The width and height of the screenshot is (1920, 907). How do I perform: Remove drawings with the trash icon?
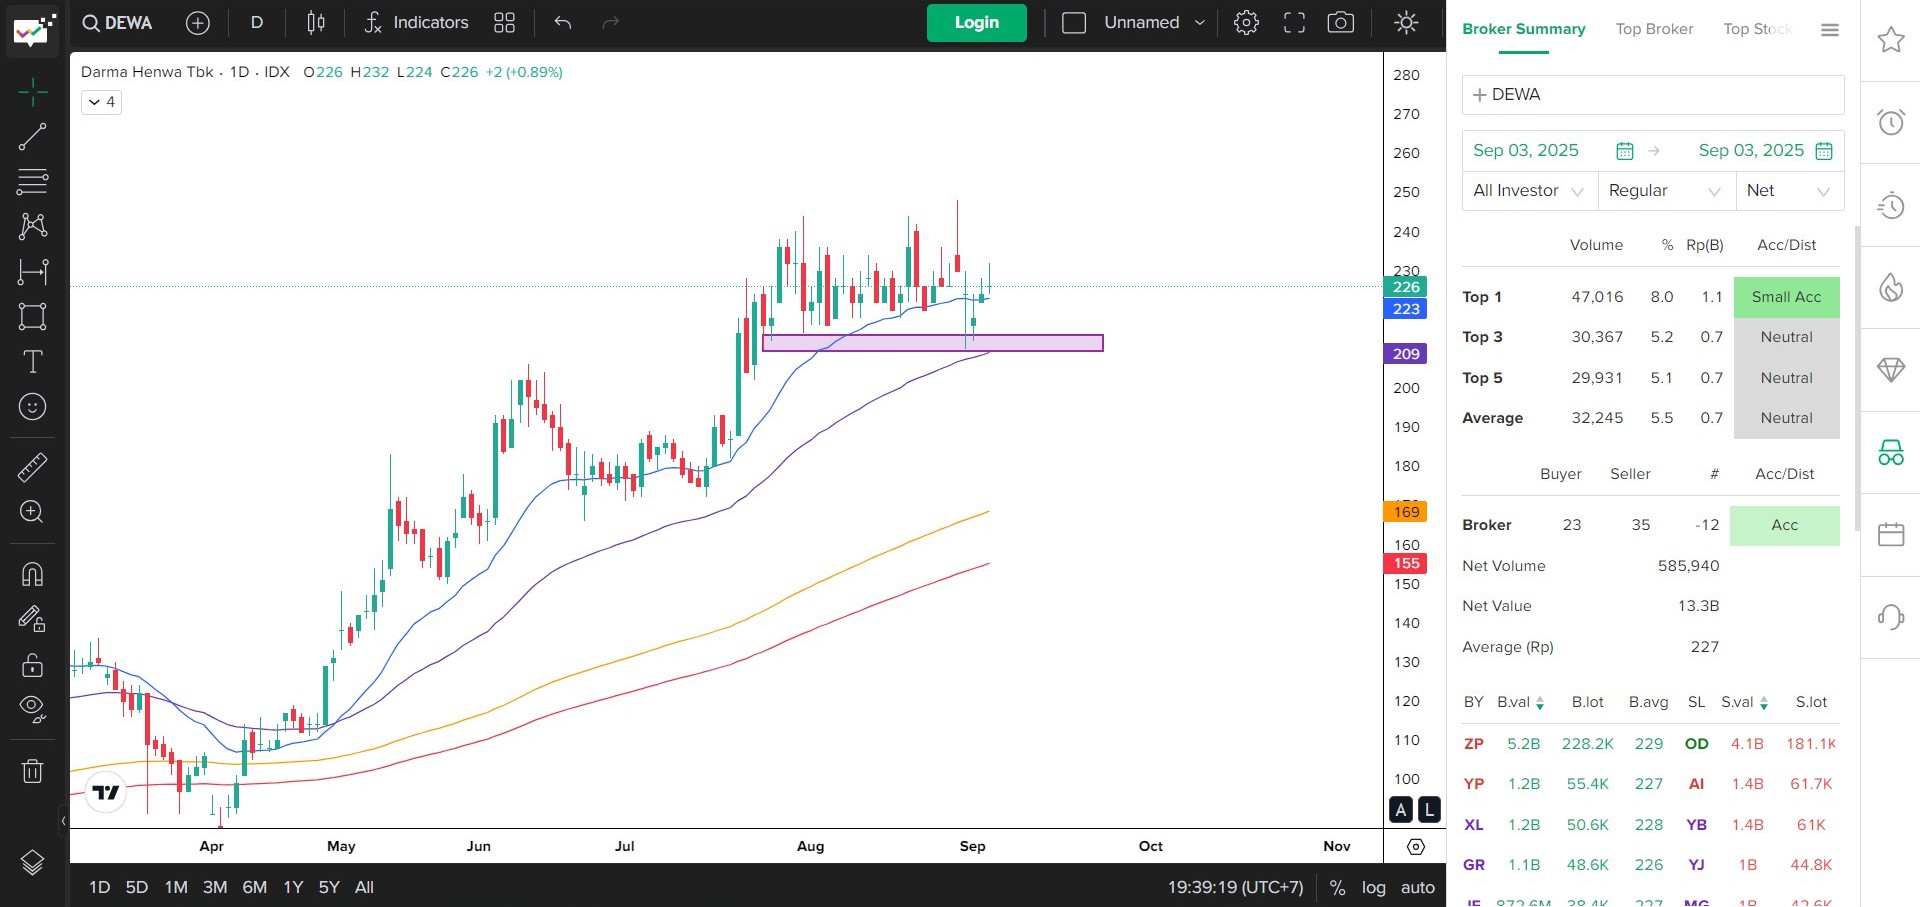point(32,770)
